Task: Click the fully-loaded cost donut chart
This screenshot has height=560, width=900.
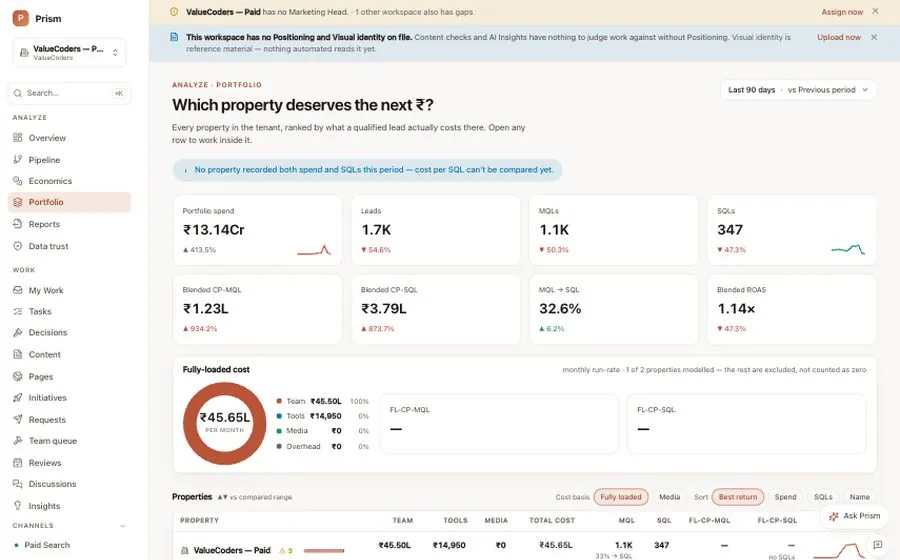Action: click(x=224, y=423)
